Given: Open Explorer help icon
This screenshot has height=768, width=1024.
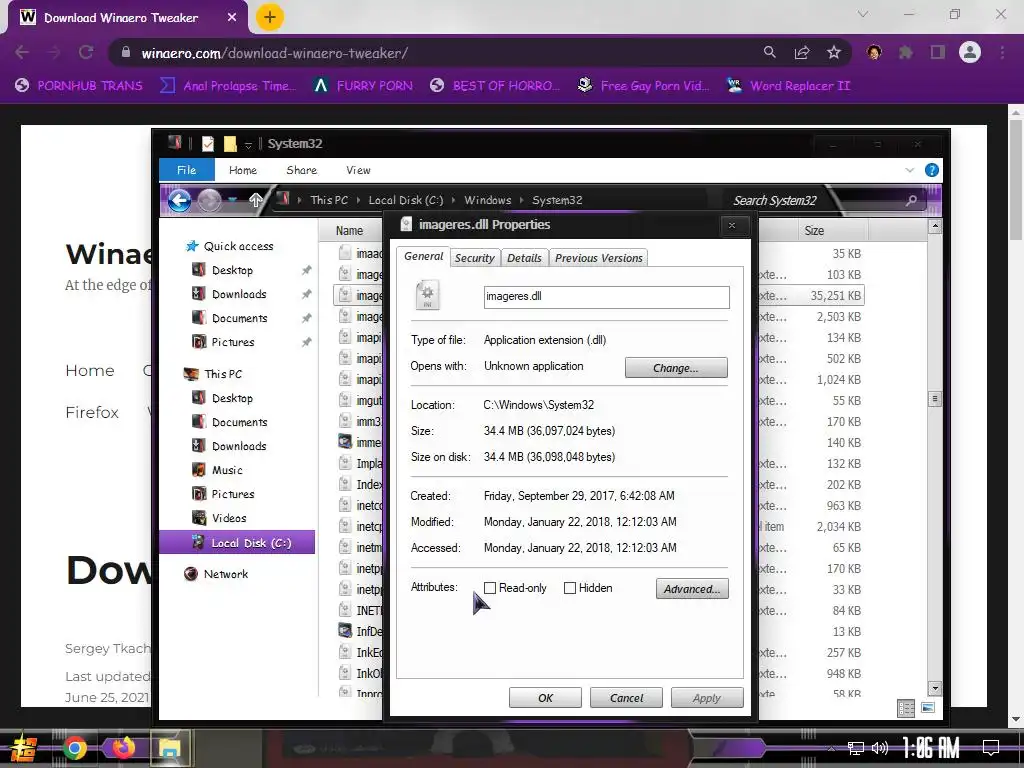Looking at the screenshot, I should [932, 170].
